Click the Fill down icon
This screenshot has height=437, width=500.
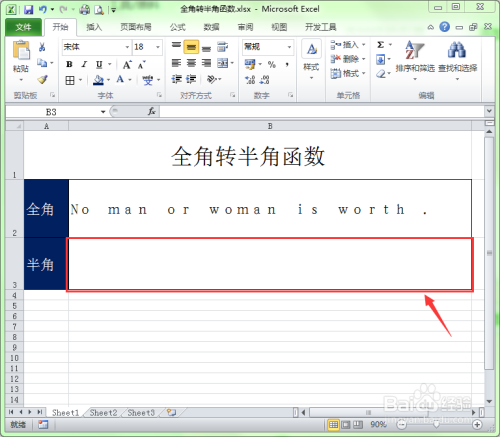pyautogui.click(x=380, y=60)
